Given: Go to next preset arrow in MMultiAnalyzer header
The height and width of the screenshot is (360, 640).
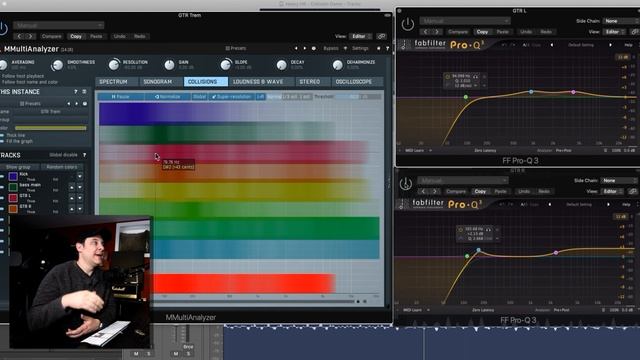Looking at the screenshot, I should point(304,48).
